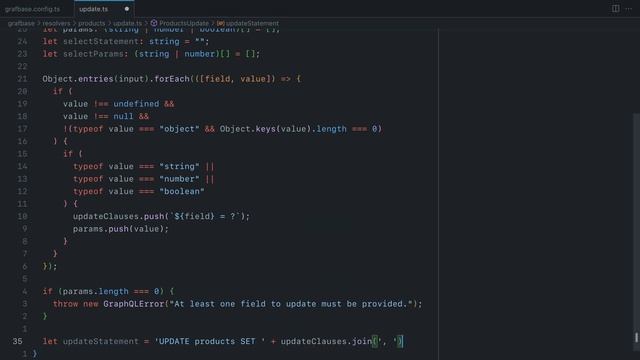Click the updateStatement variable symbol icon
The height and width of the screenshot is (360, 640).
220,23
